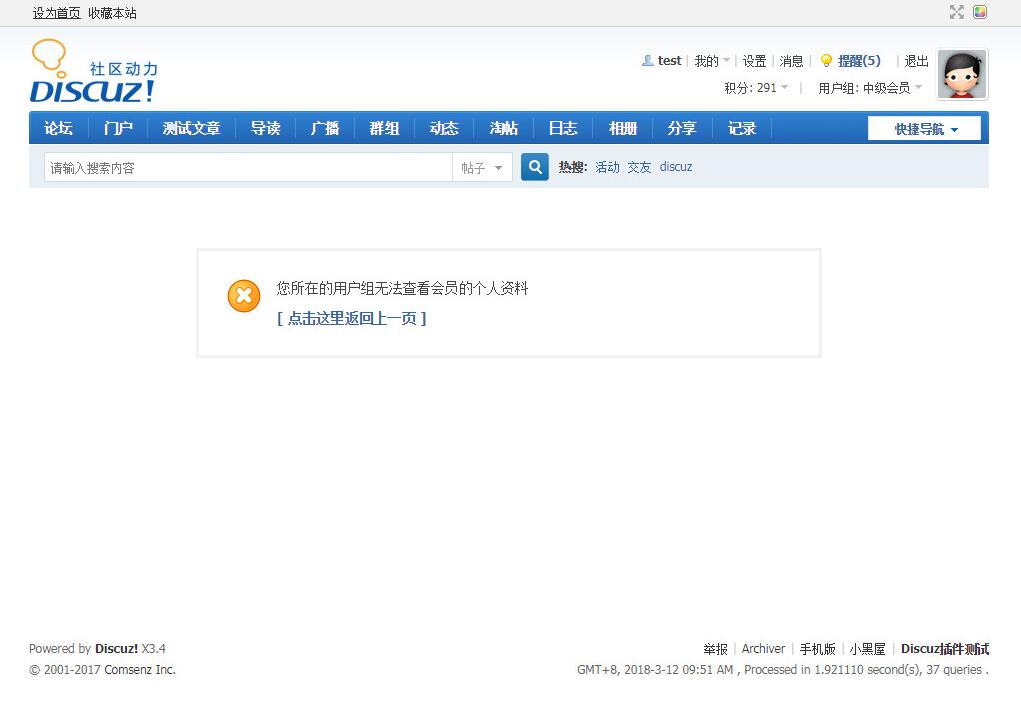Click the blue search magnifier button

tap(535, 167)
